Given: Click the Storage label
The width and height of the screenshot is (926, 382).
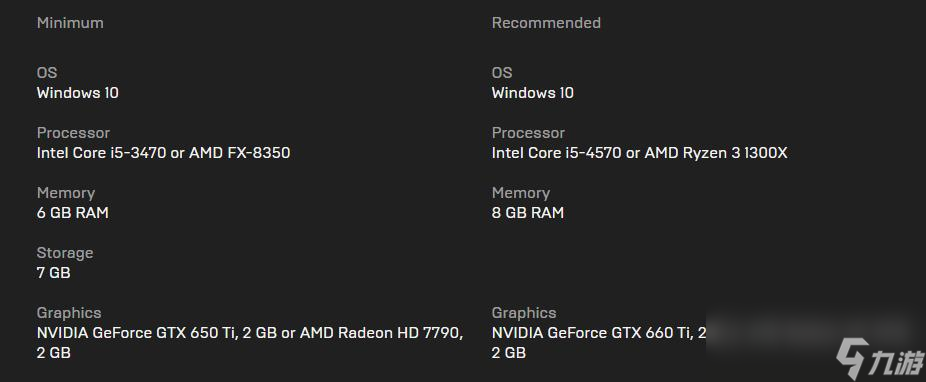Looking at the screenshot, I should [x=65, y=253].
